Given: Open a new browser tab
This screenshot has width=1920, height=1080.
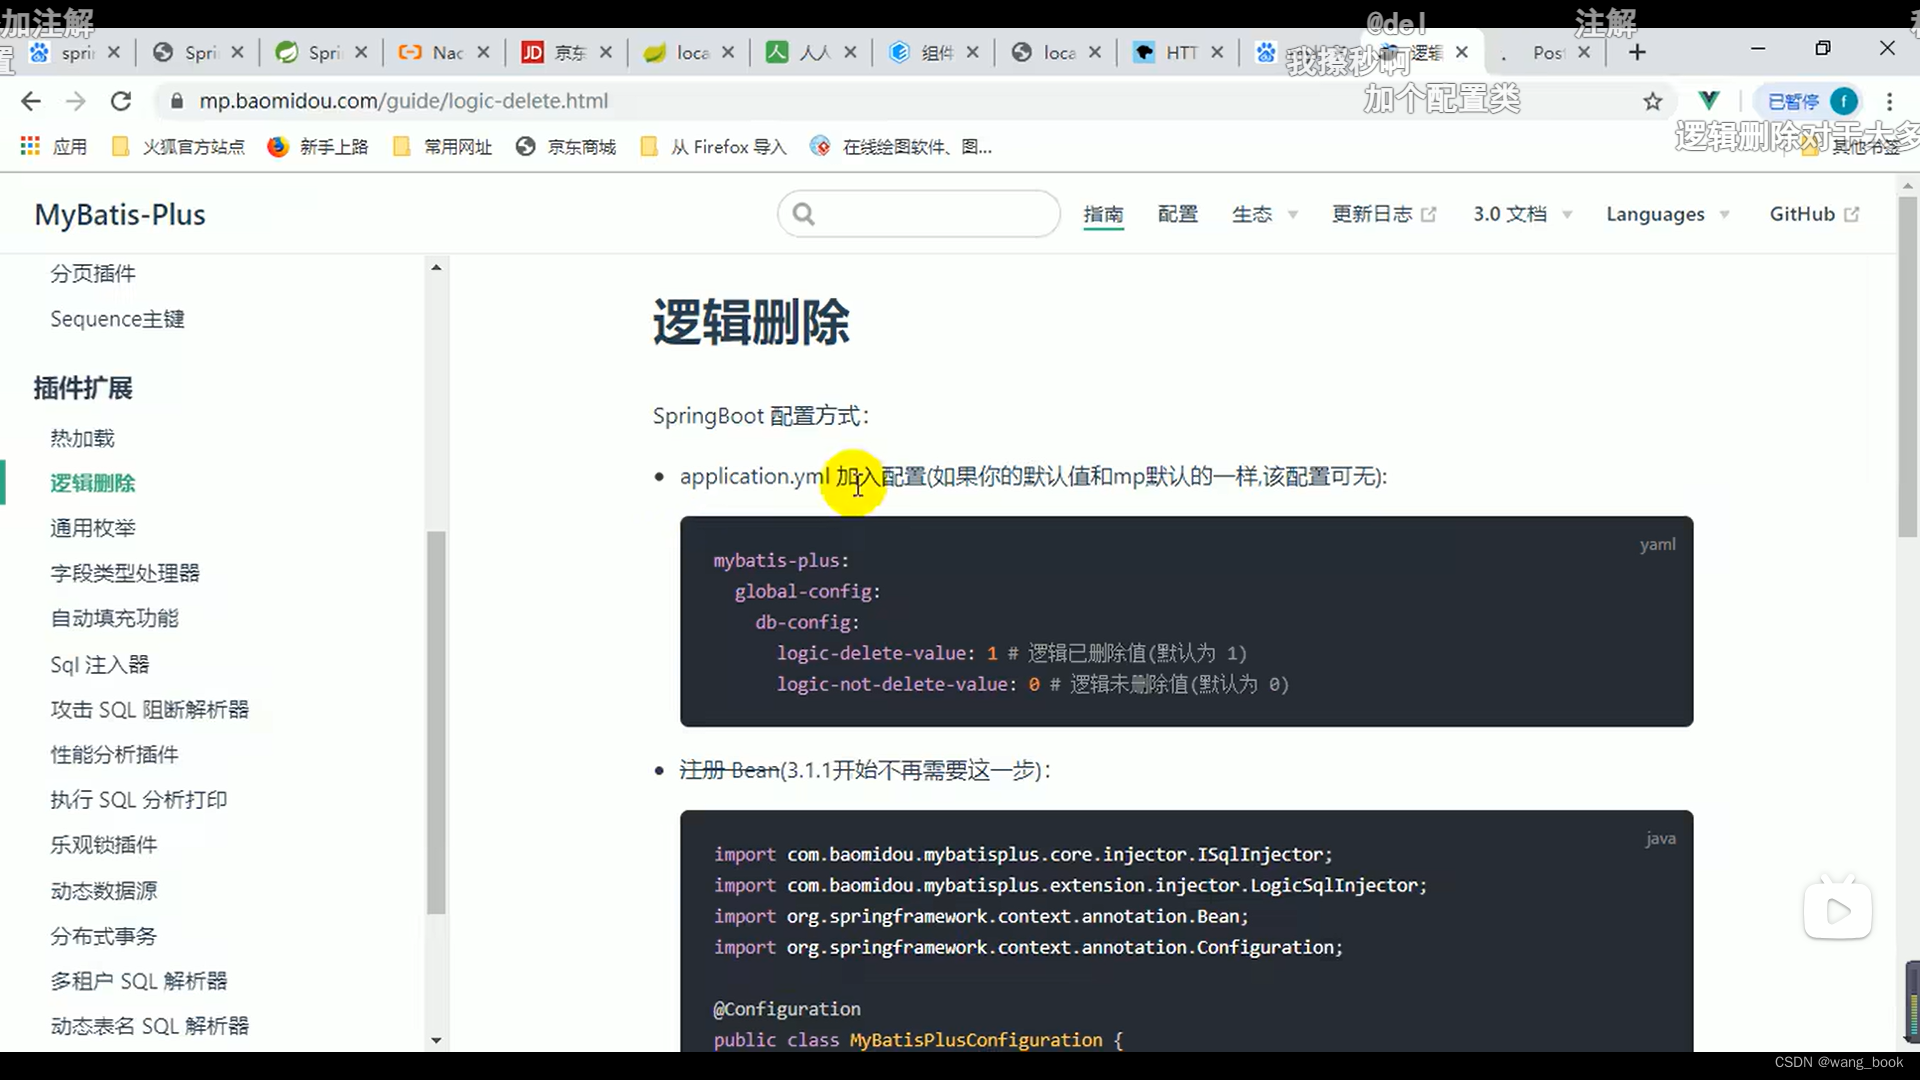Looking at the screenshot, I should (x=1637, y=52).
